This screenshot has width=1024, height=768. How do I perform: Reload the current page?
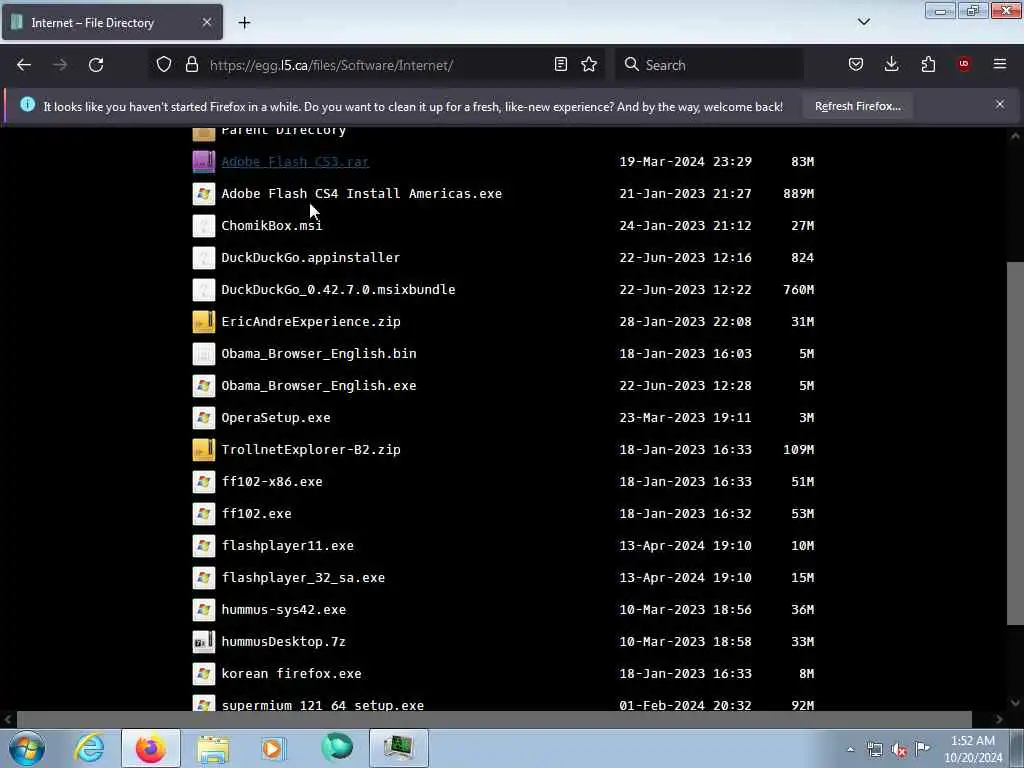coord(96,65)
